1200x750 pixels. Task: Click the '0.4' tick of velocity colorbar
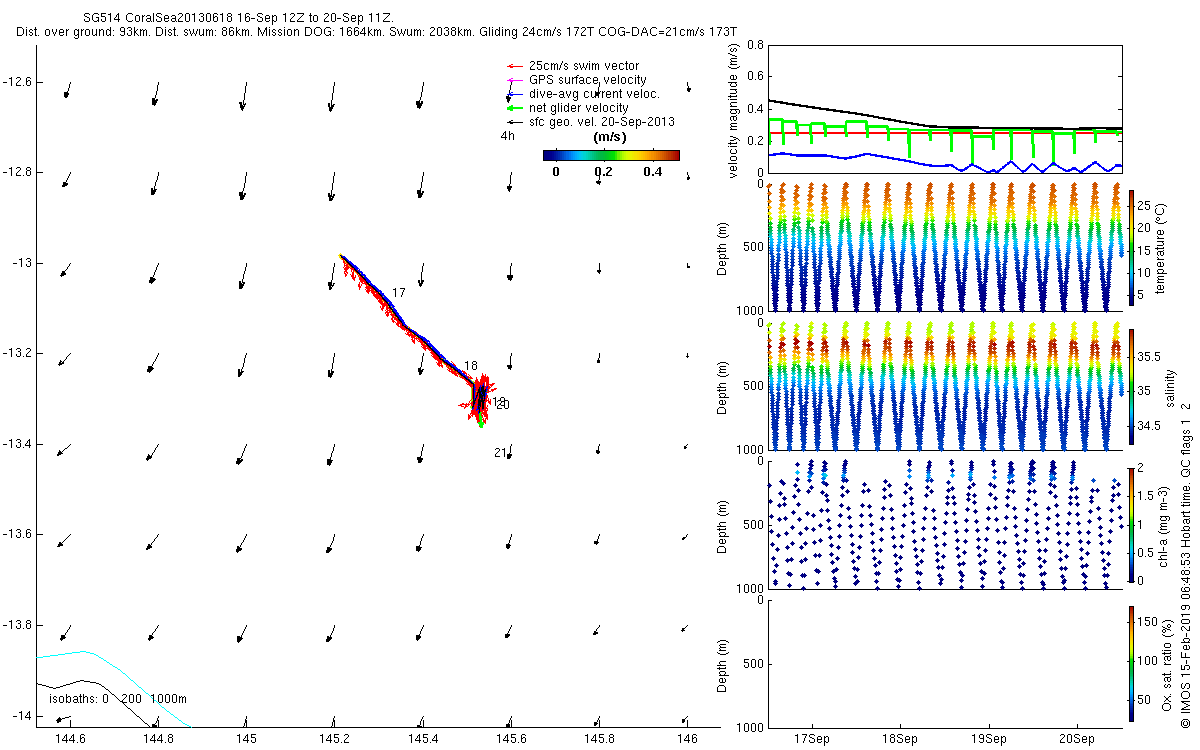653,171
